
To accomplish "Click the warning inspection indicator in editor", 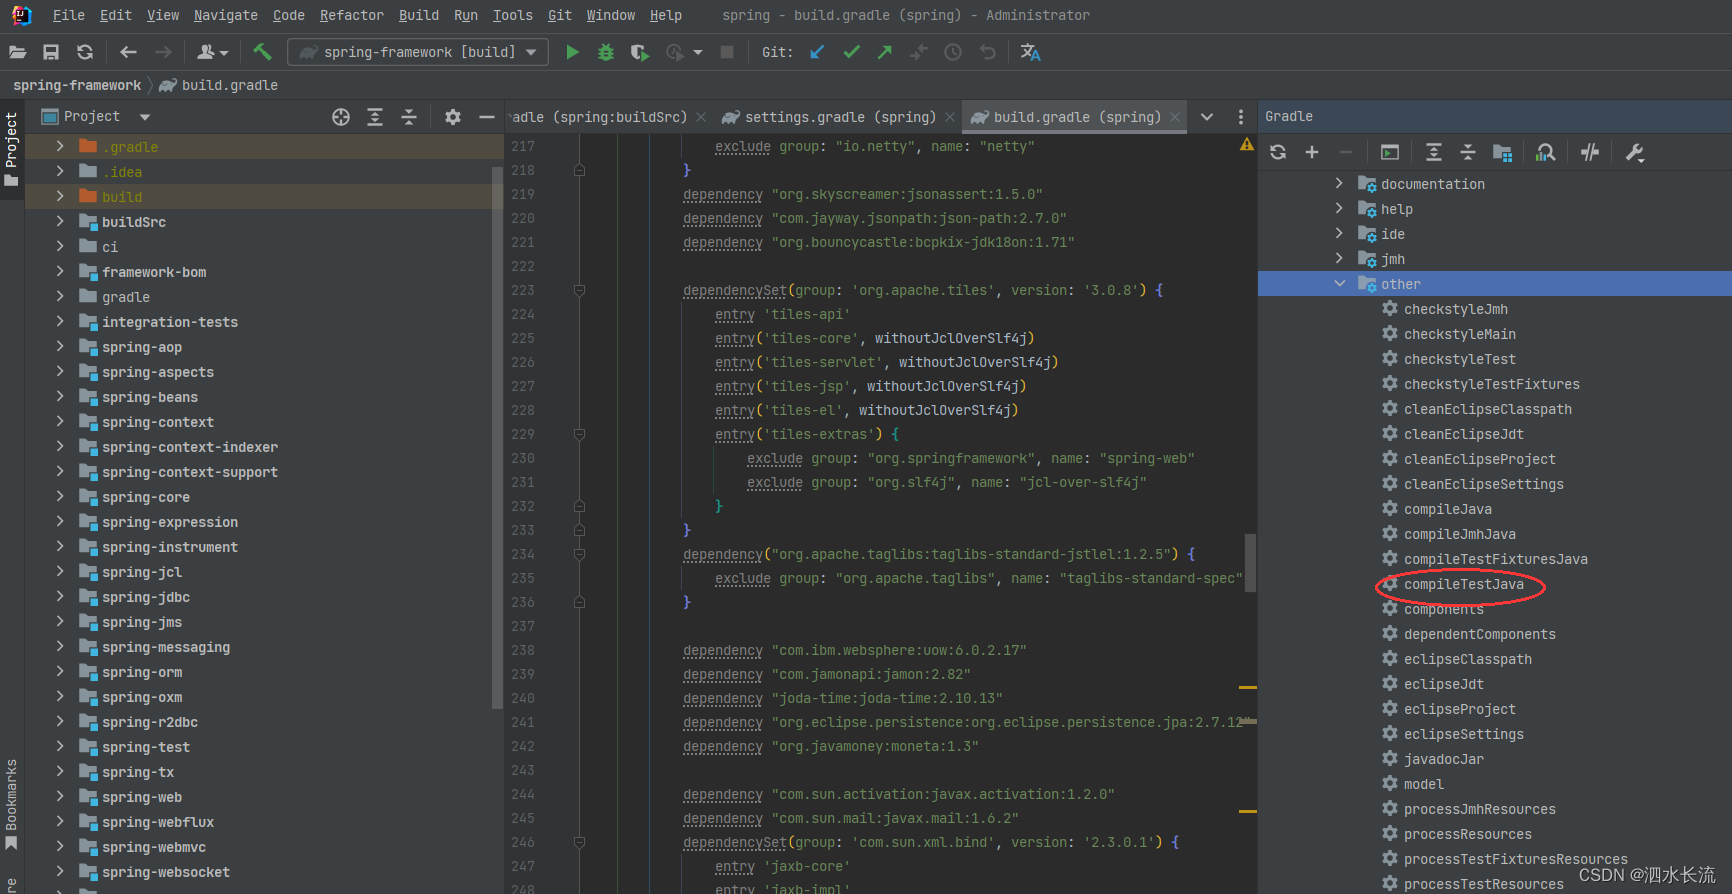I will pyautogui.click(x=1246, y=145).
